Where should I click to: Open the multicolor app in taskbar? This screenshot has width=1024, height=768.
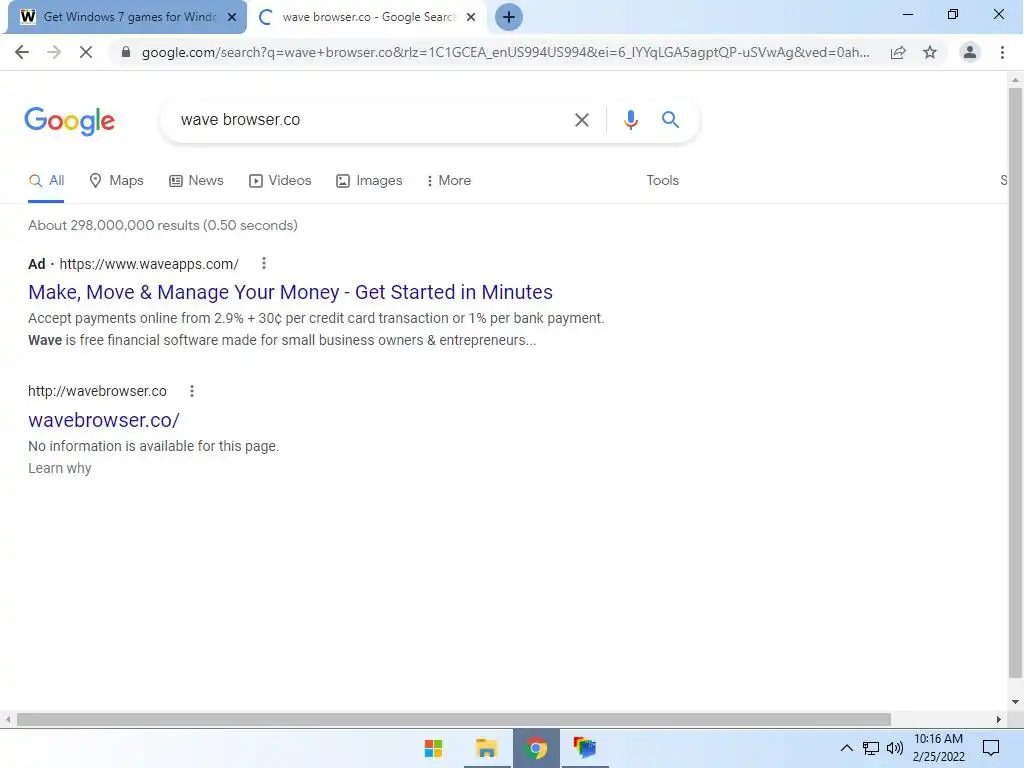(585, 748)
